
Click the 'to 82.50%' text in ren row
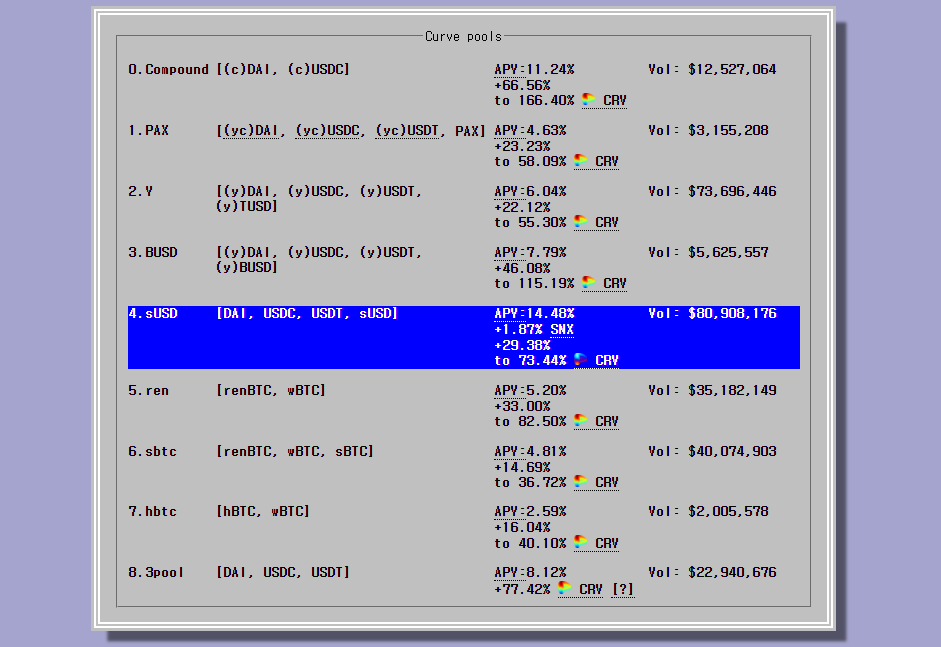[530, 421]
